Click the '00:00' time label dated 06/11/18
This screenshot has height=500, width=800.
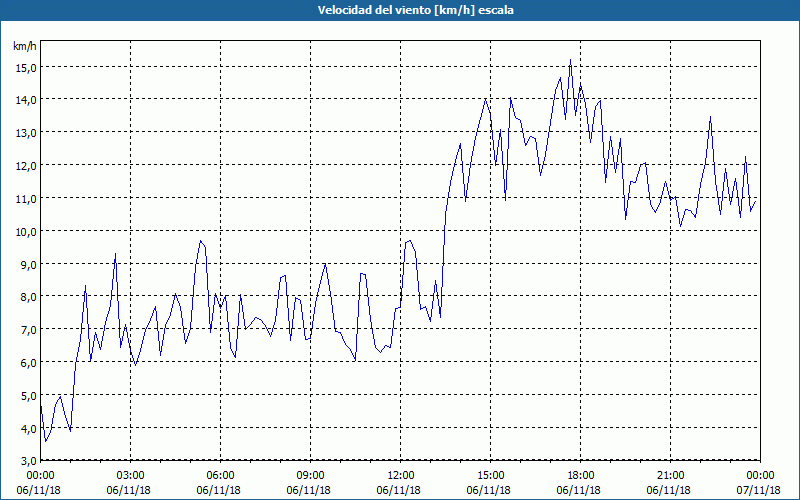[40, 476]
